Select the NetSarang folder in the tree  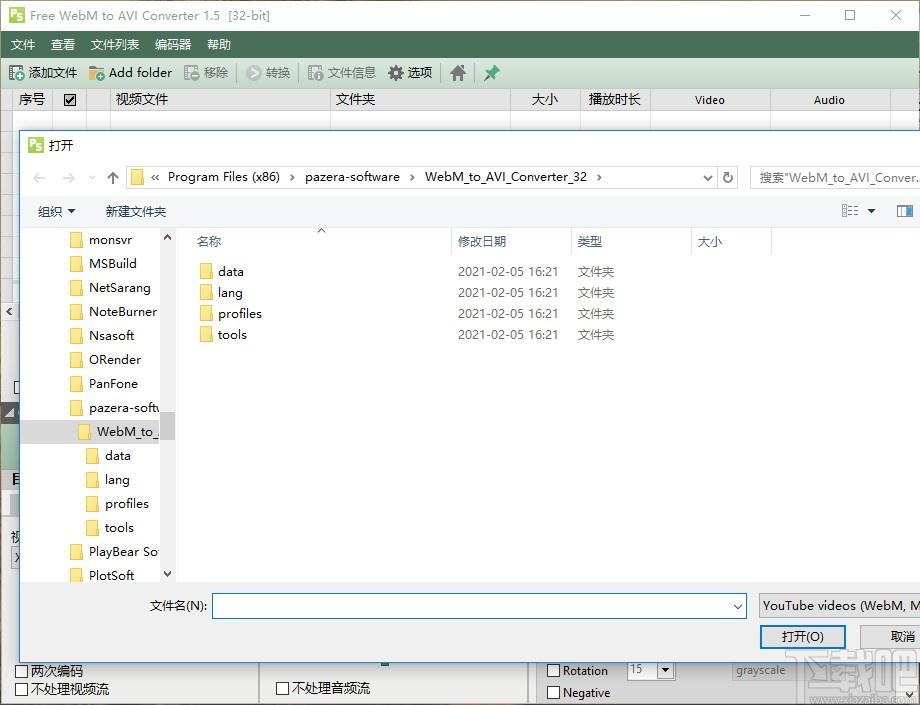(120, 288)
